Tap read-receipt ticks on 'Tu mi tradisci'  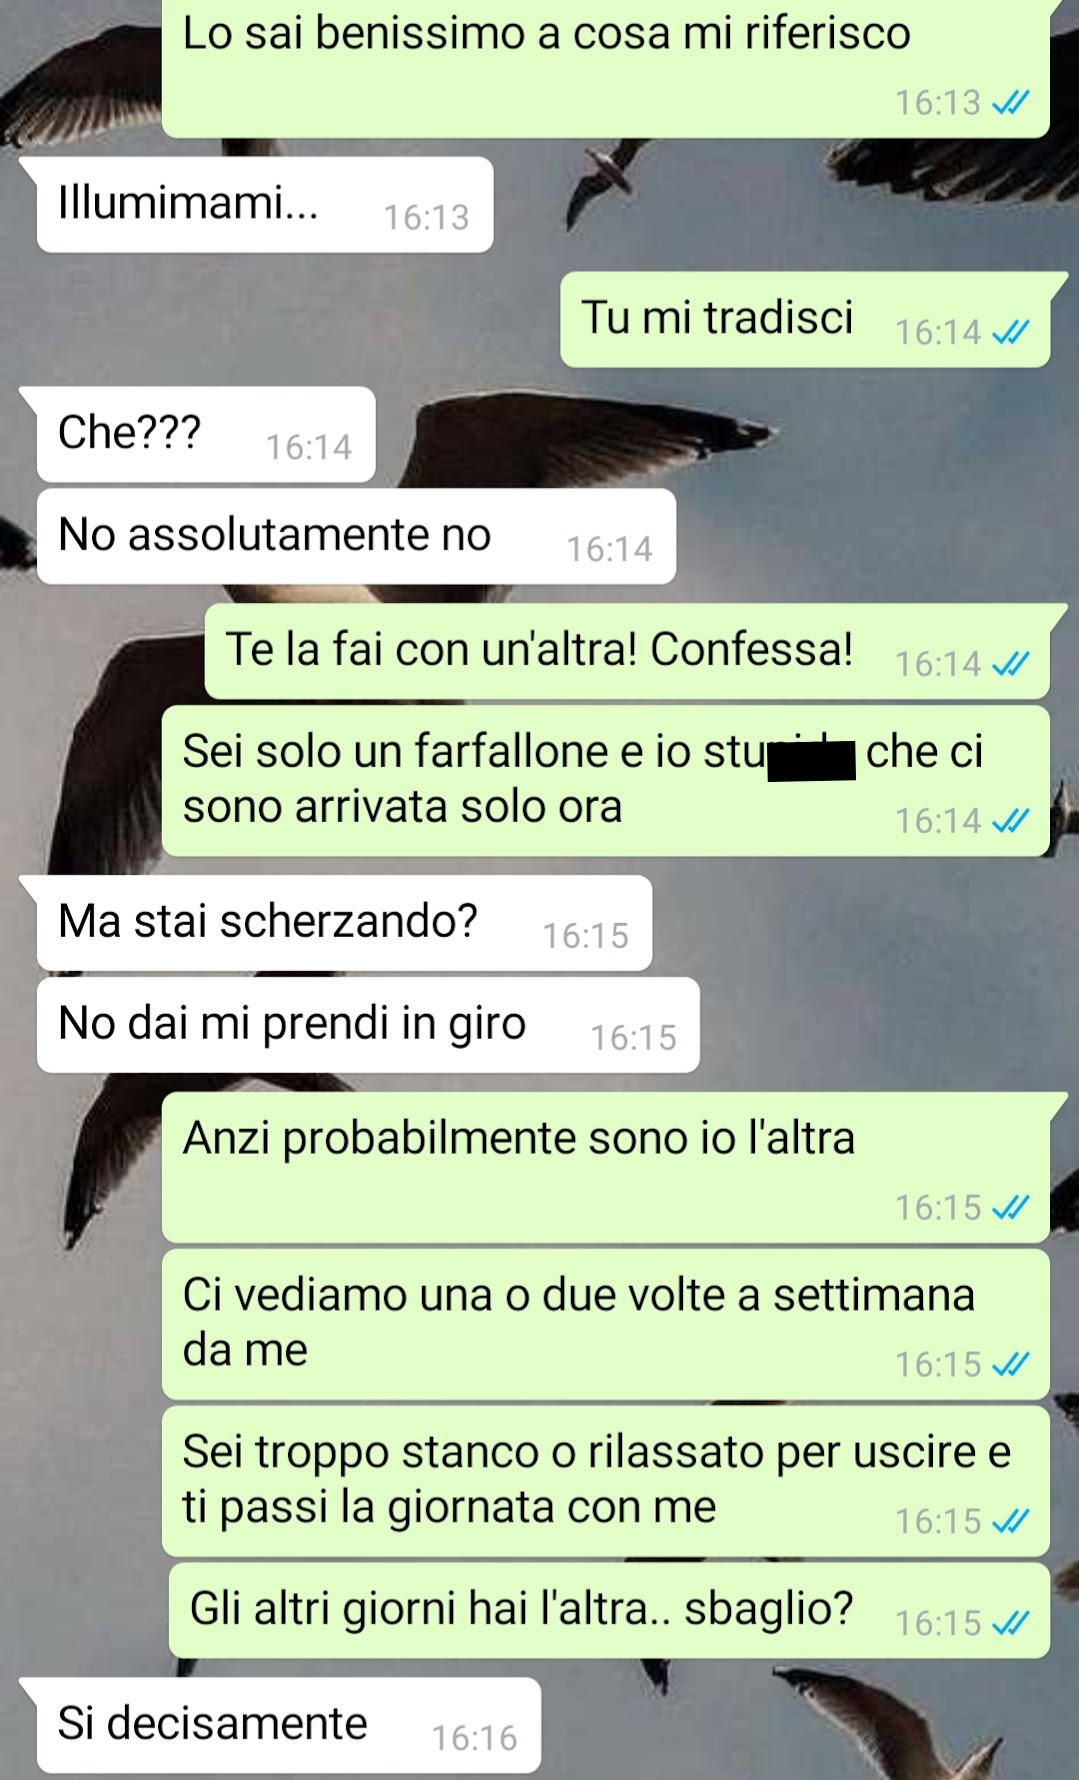(1010, 333)
